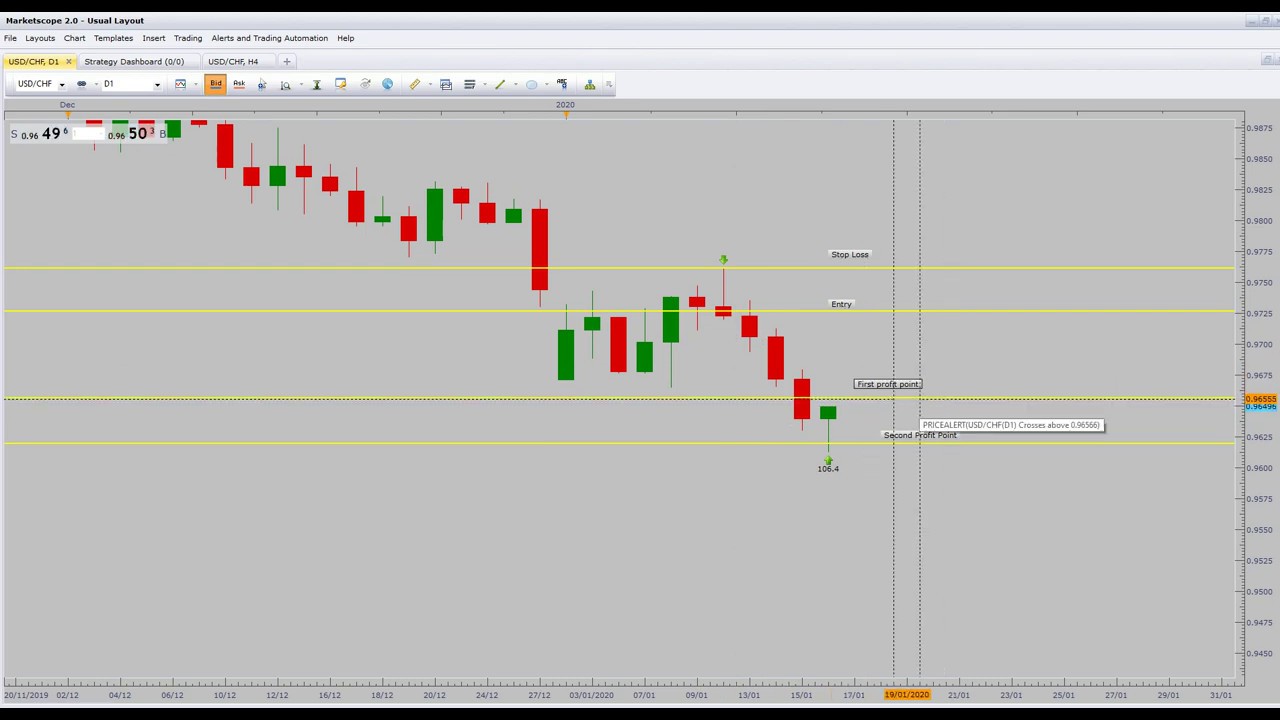Open the Insert menu
Screen dimensions: 1280x720
[154, 38]
